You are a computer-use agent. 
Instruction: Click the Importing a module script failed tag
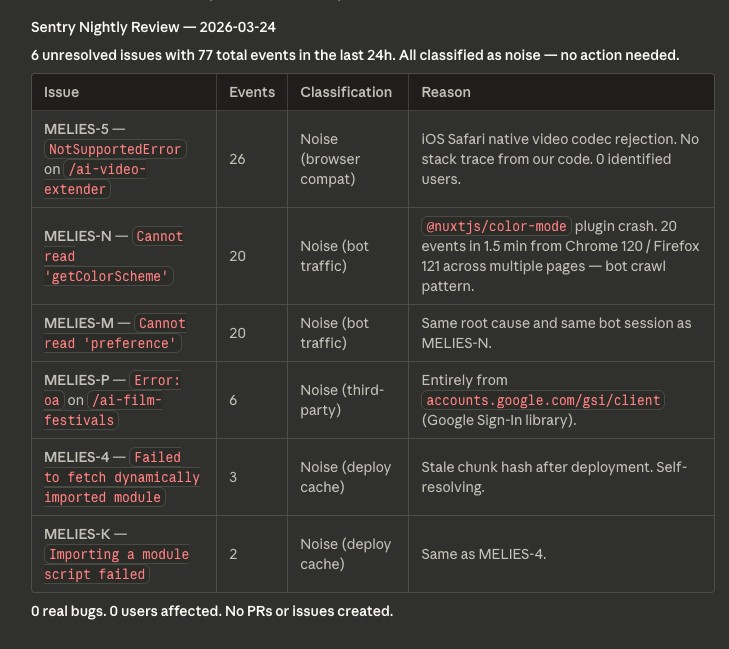pyautogui.click(x=116, y=564)
